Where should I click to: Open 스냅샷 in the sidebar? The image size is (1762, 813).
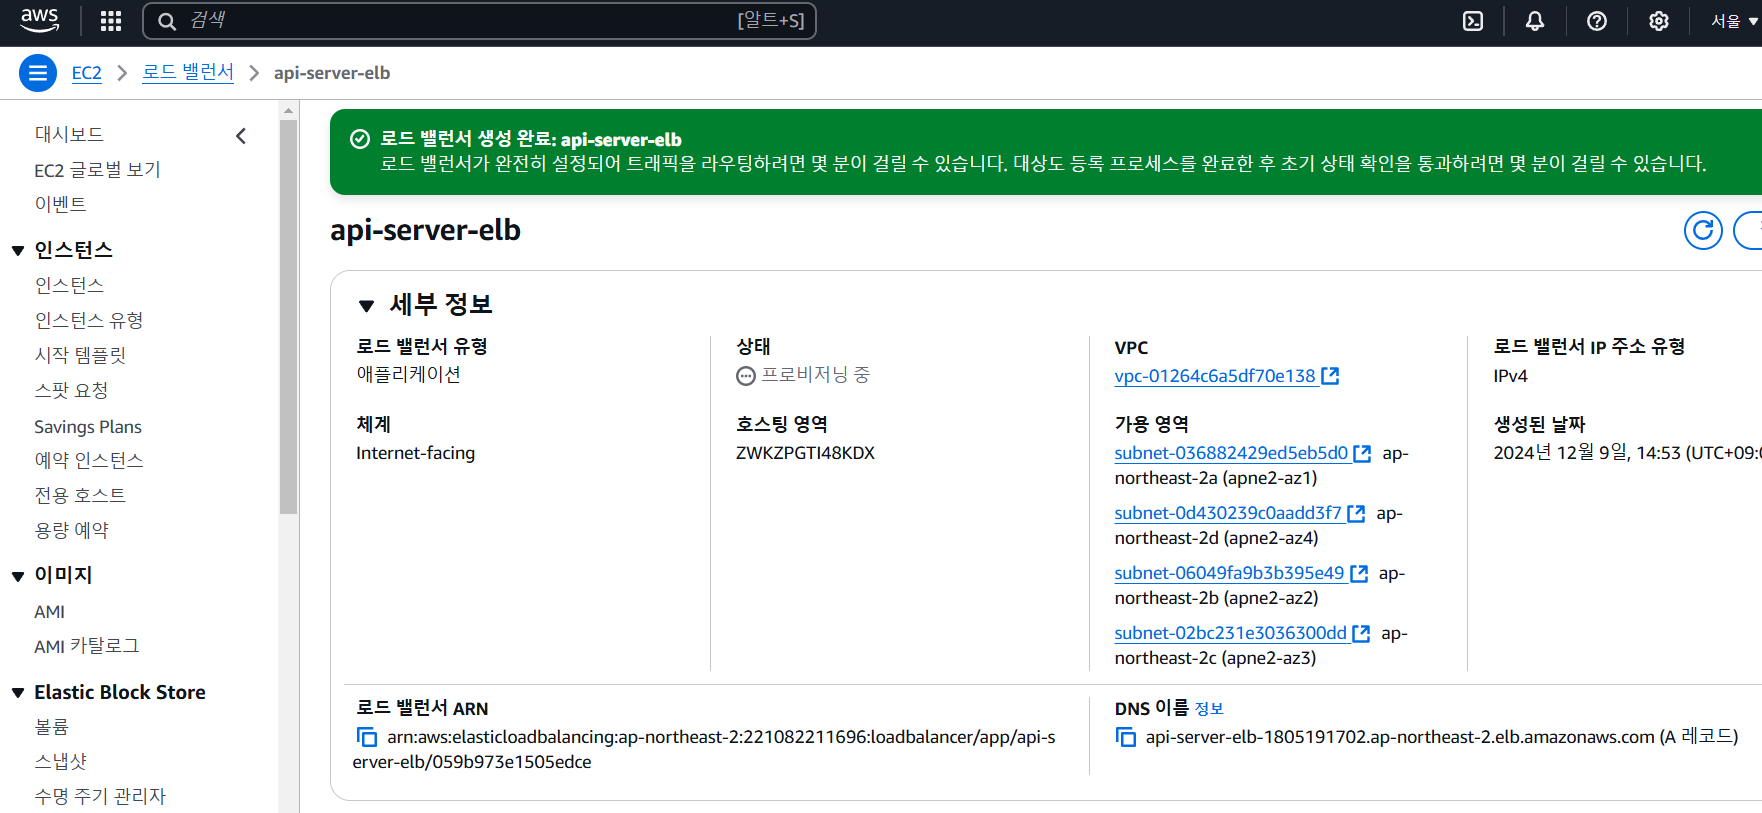pyautogui.click(x=60, y=762)
